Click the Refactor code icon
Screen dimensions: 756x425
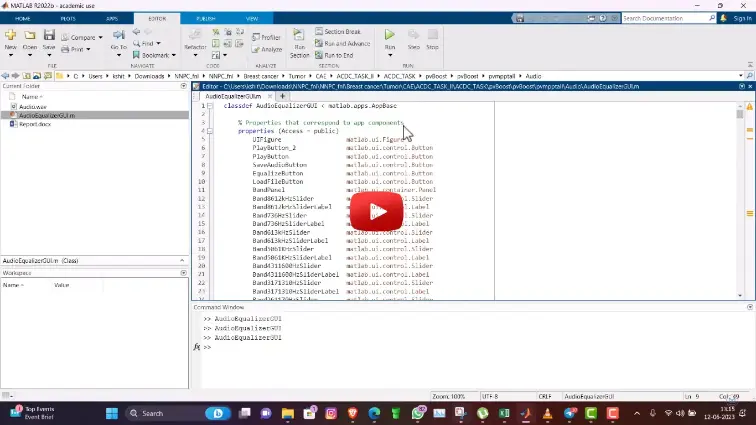(195, 36)
